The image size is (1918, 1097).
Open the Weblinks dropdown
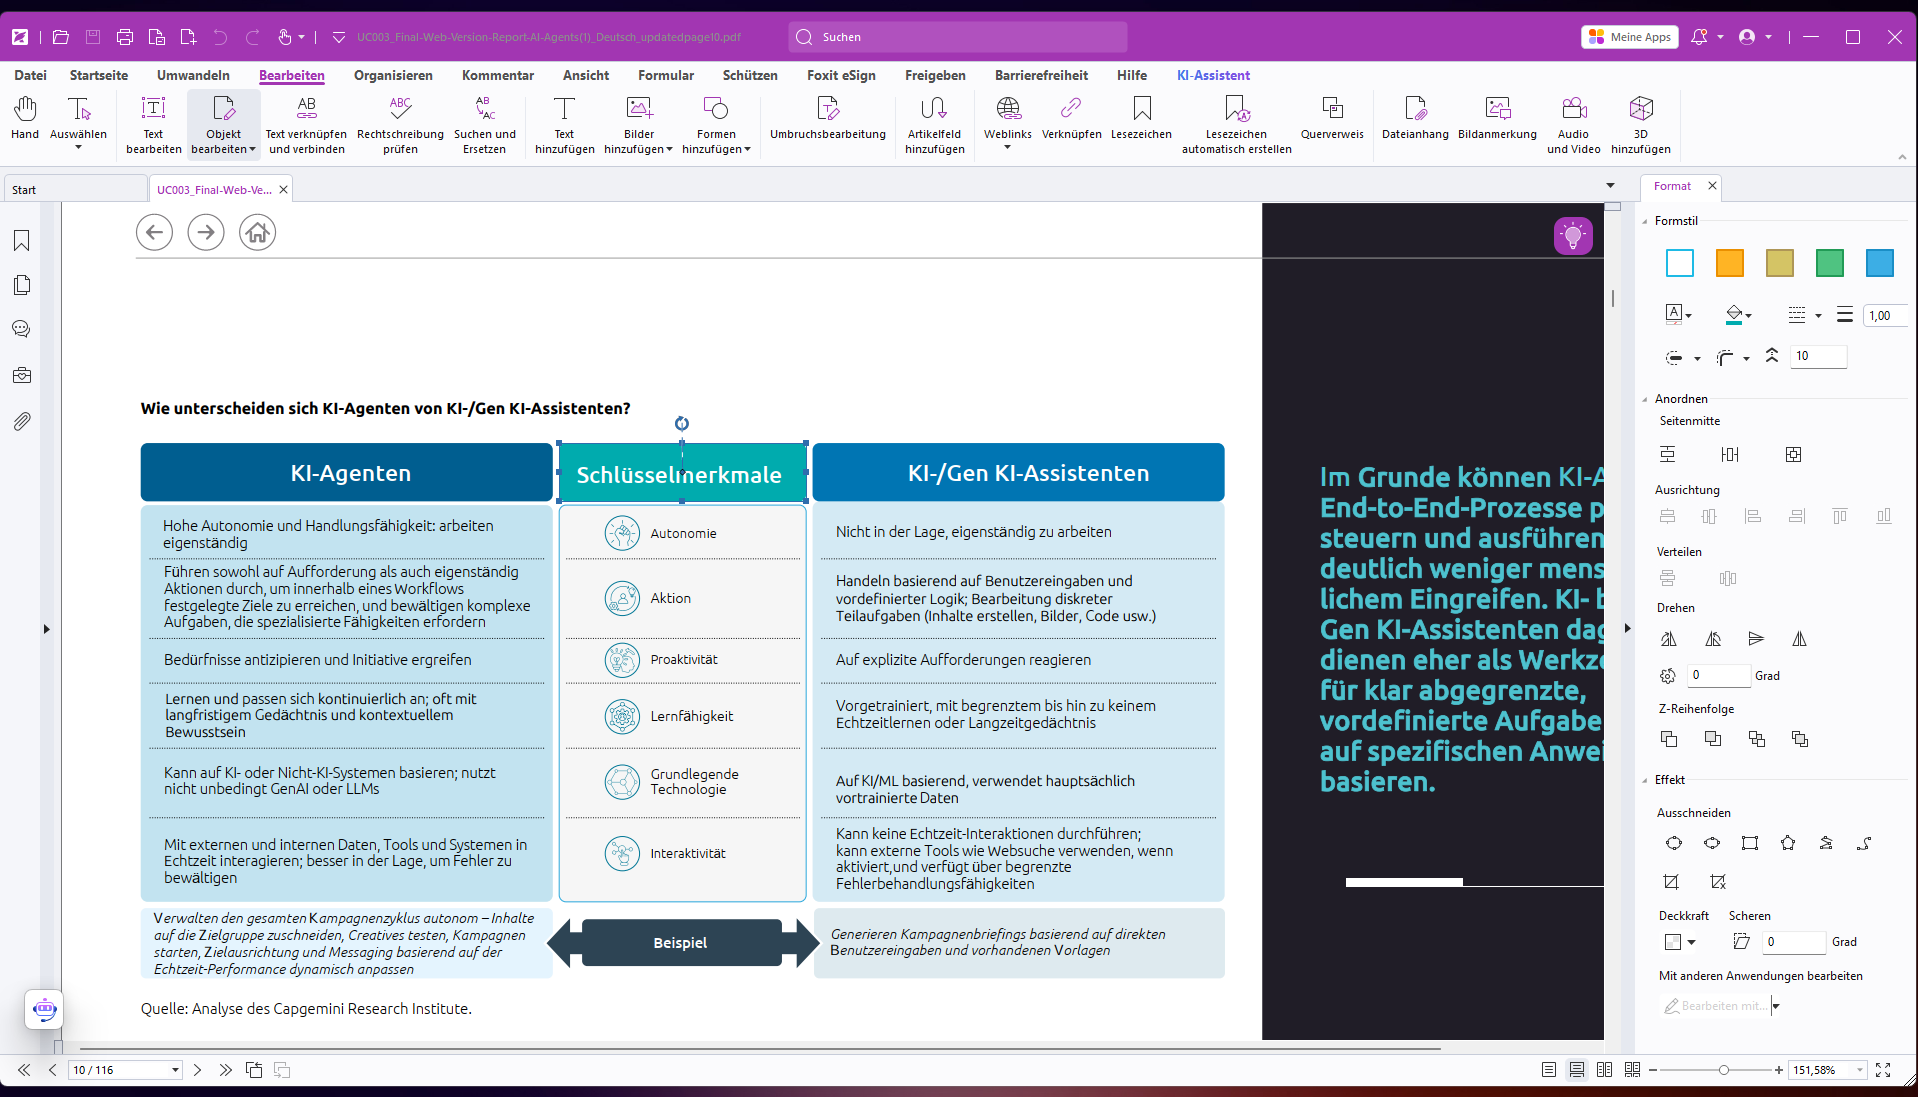coord(1008,148)
